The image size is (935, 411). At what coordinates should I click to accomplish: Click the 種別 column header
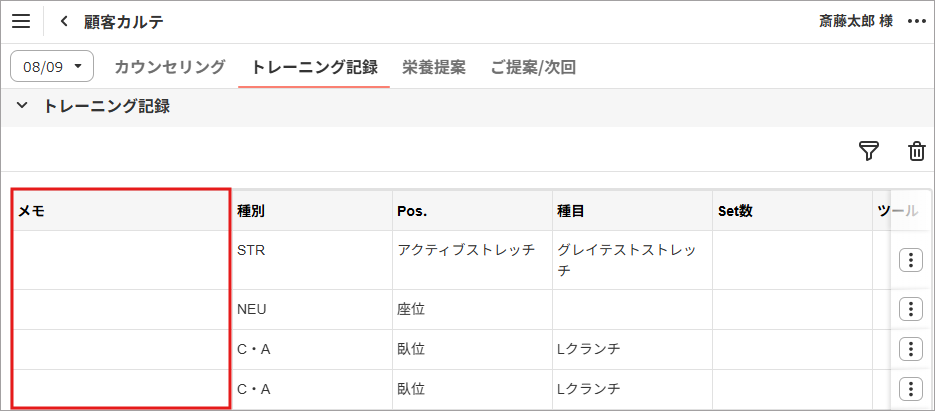[x=309, y=211]
